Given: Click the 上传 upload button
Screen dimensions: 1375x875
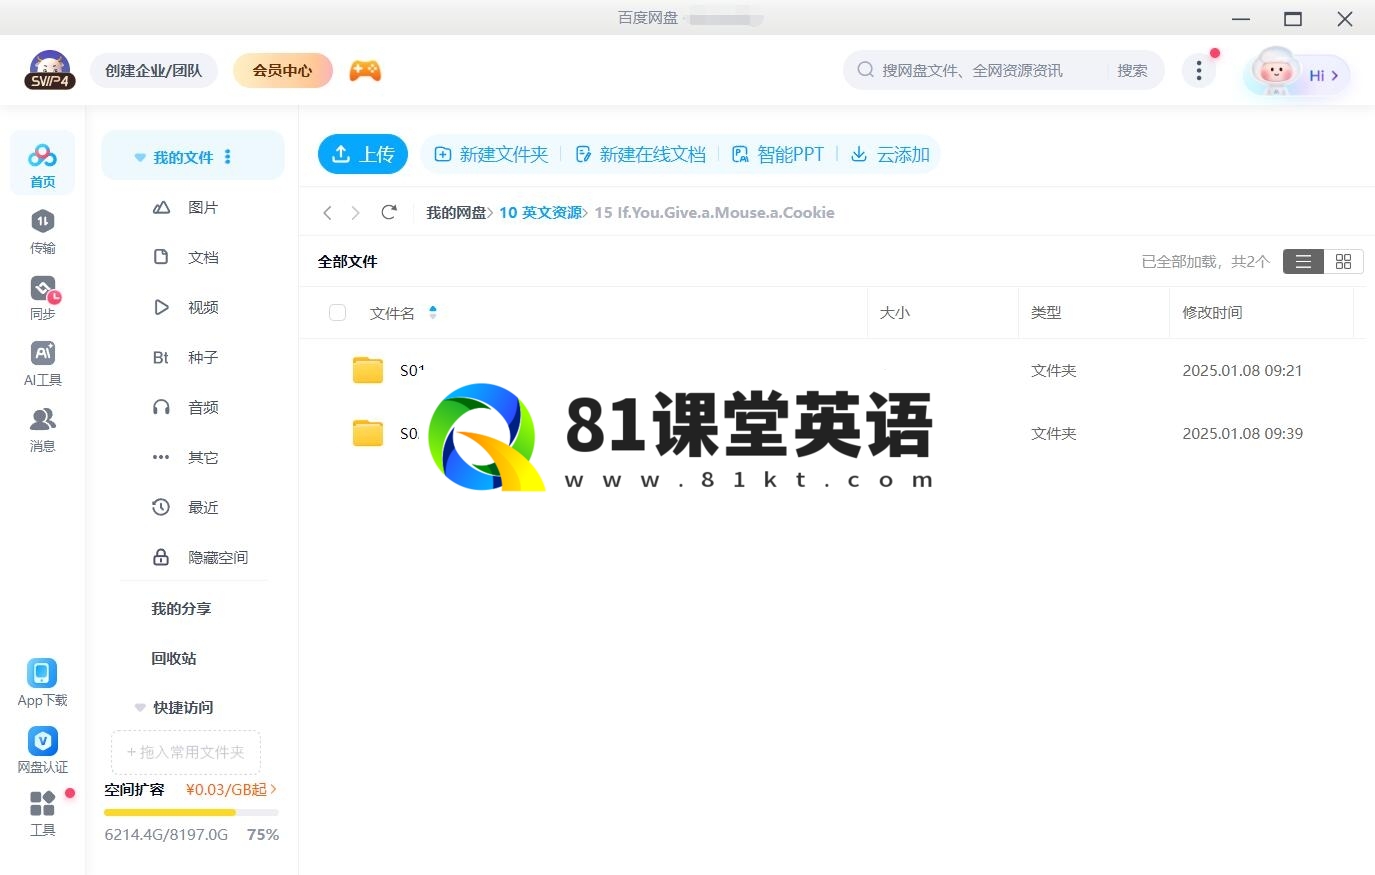Looking at the screenshot, I should [363, 154].
